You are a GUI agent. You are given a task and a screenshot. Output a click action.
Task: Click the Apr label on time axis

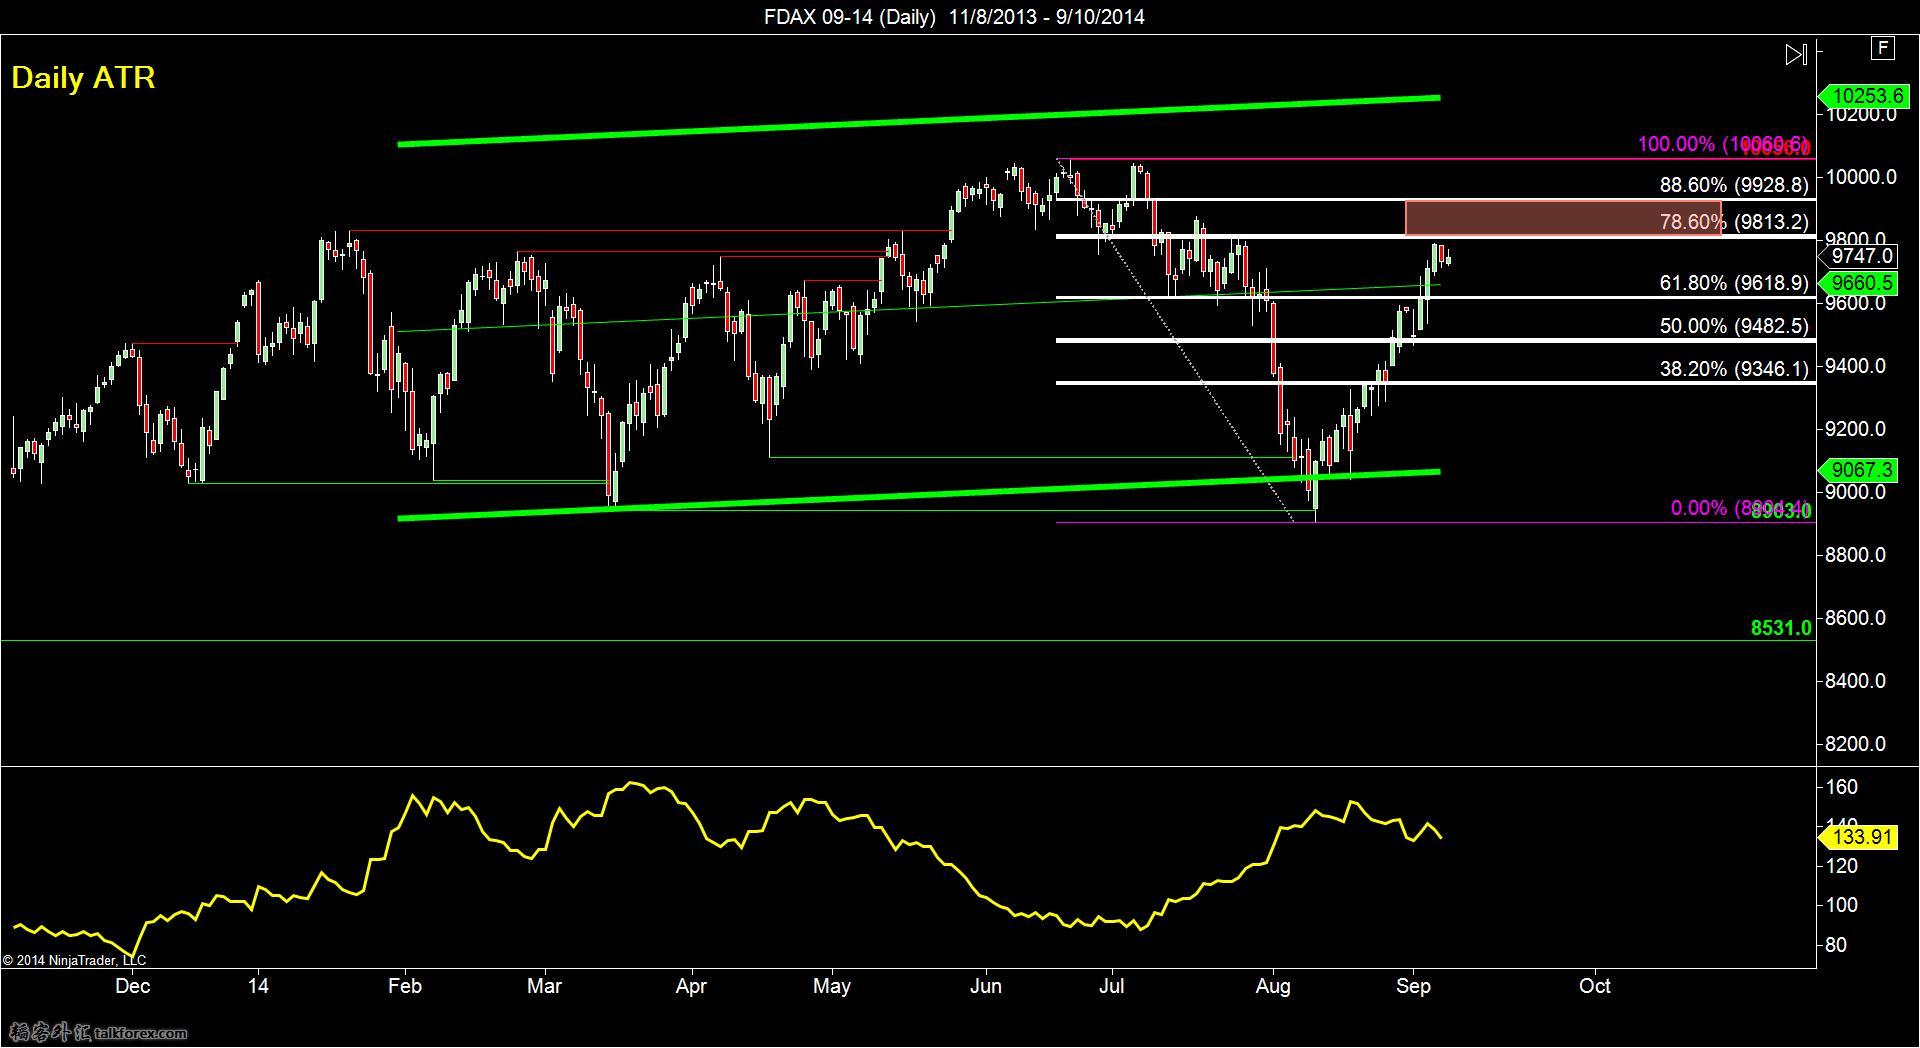click(691, 986)
